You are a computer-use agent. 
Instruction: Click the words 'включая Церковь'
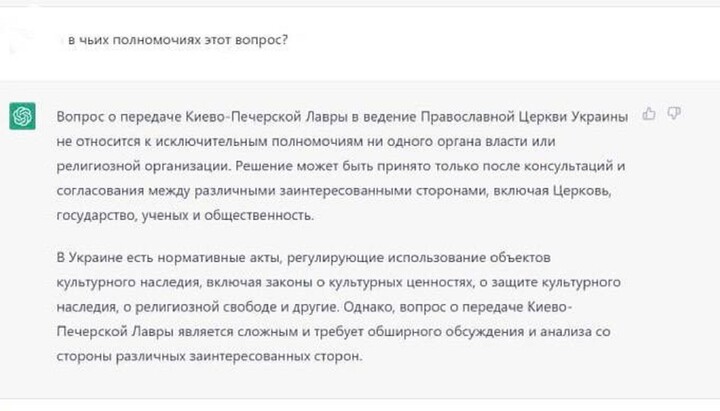[x=552, y=191]
